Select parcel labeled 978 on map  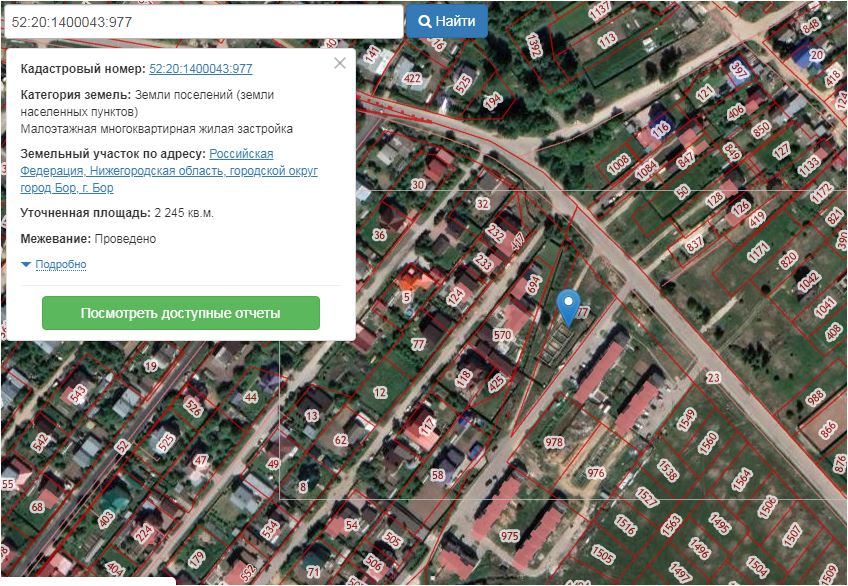click(554, 441)
